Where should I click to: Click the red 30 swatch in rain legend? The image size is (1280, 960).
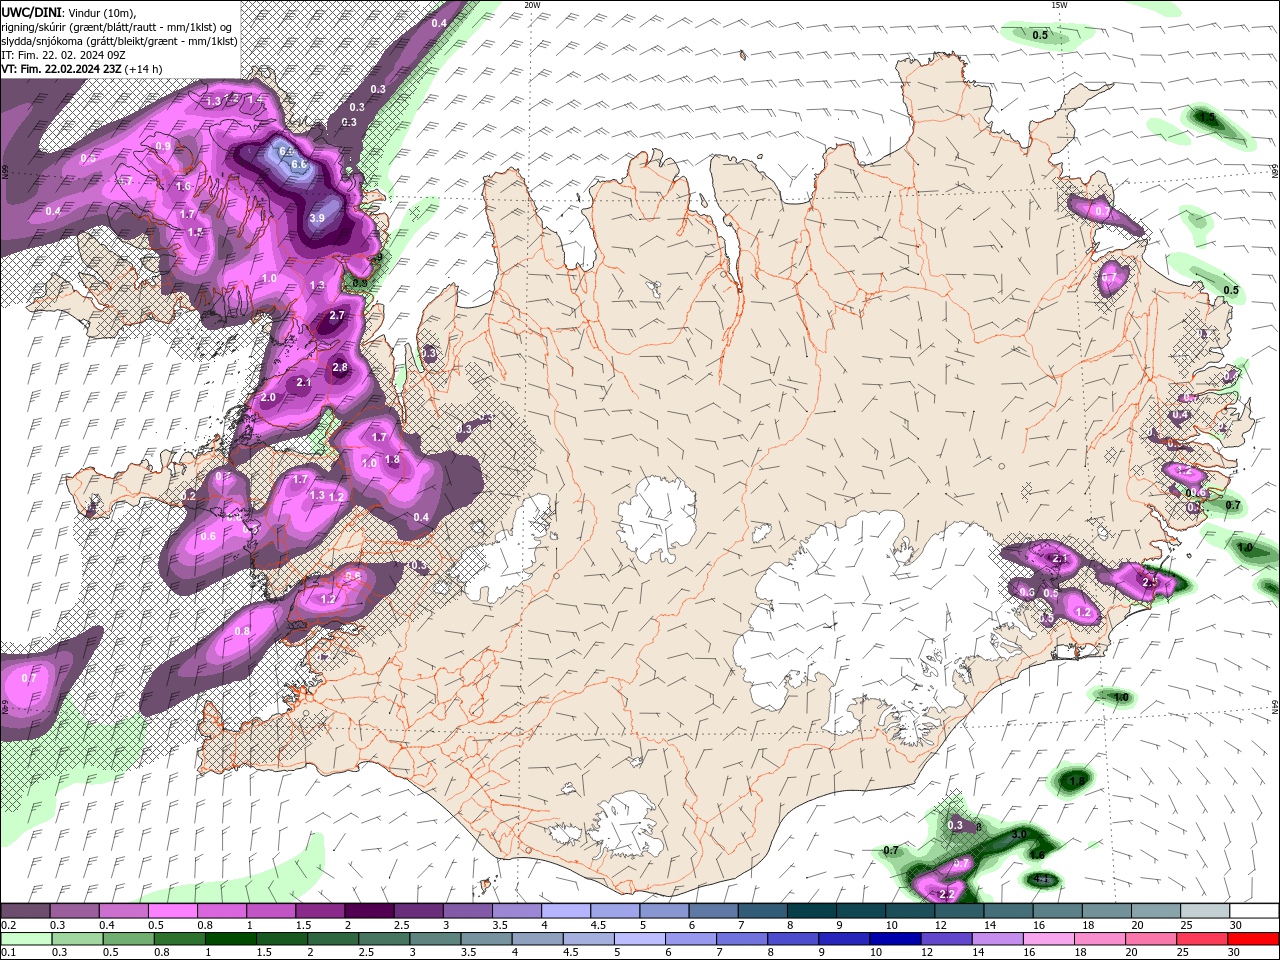(x=1254, y=939)
